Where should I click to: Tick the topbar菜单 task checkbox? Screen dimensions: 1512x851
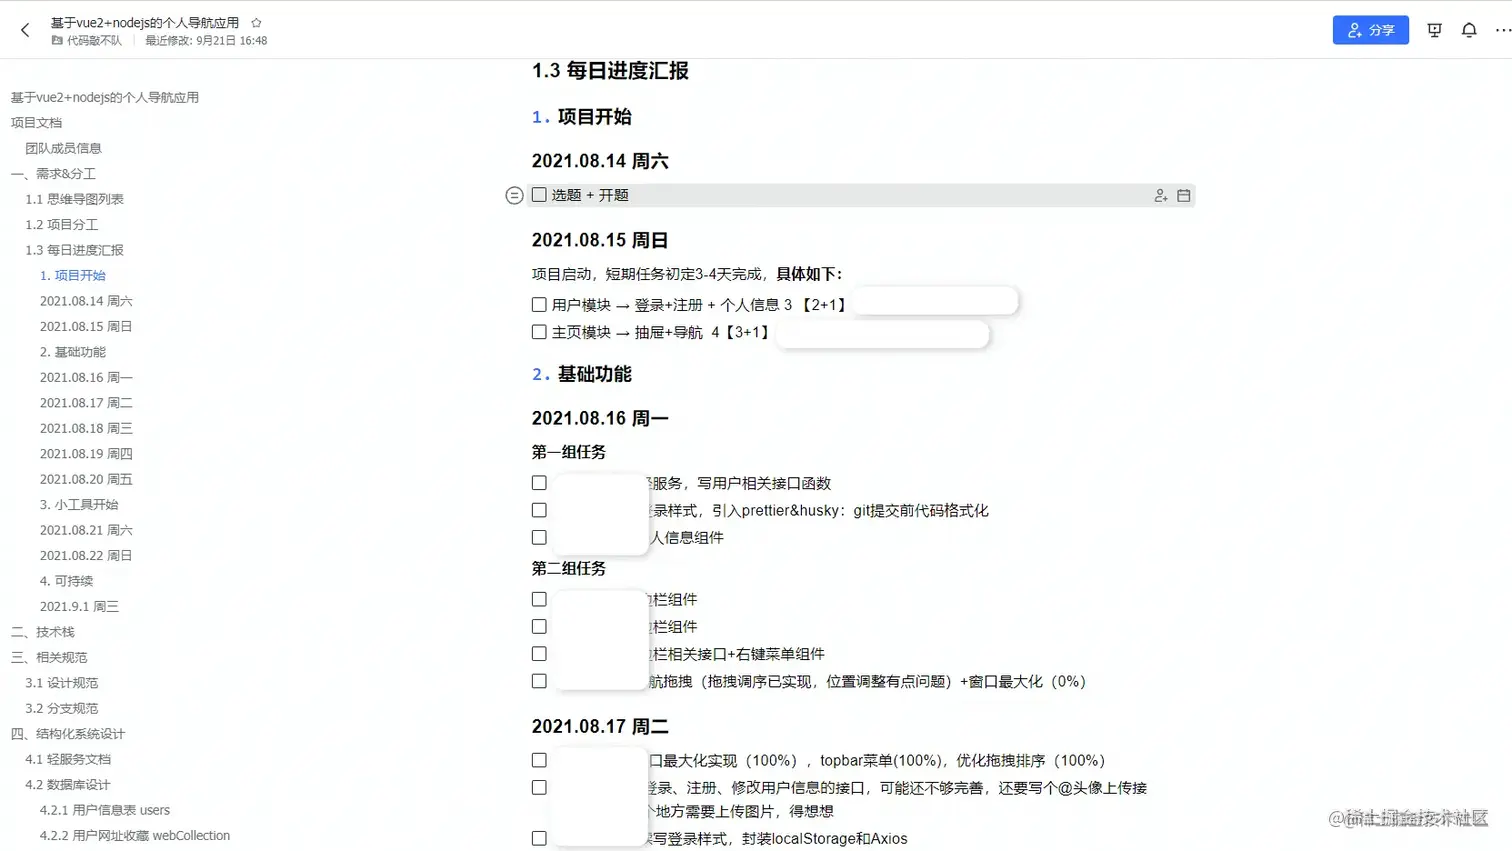point(539,760)
